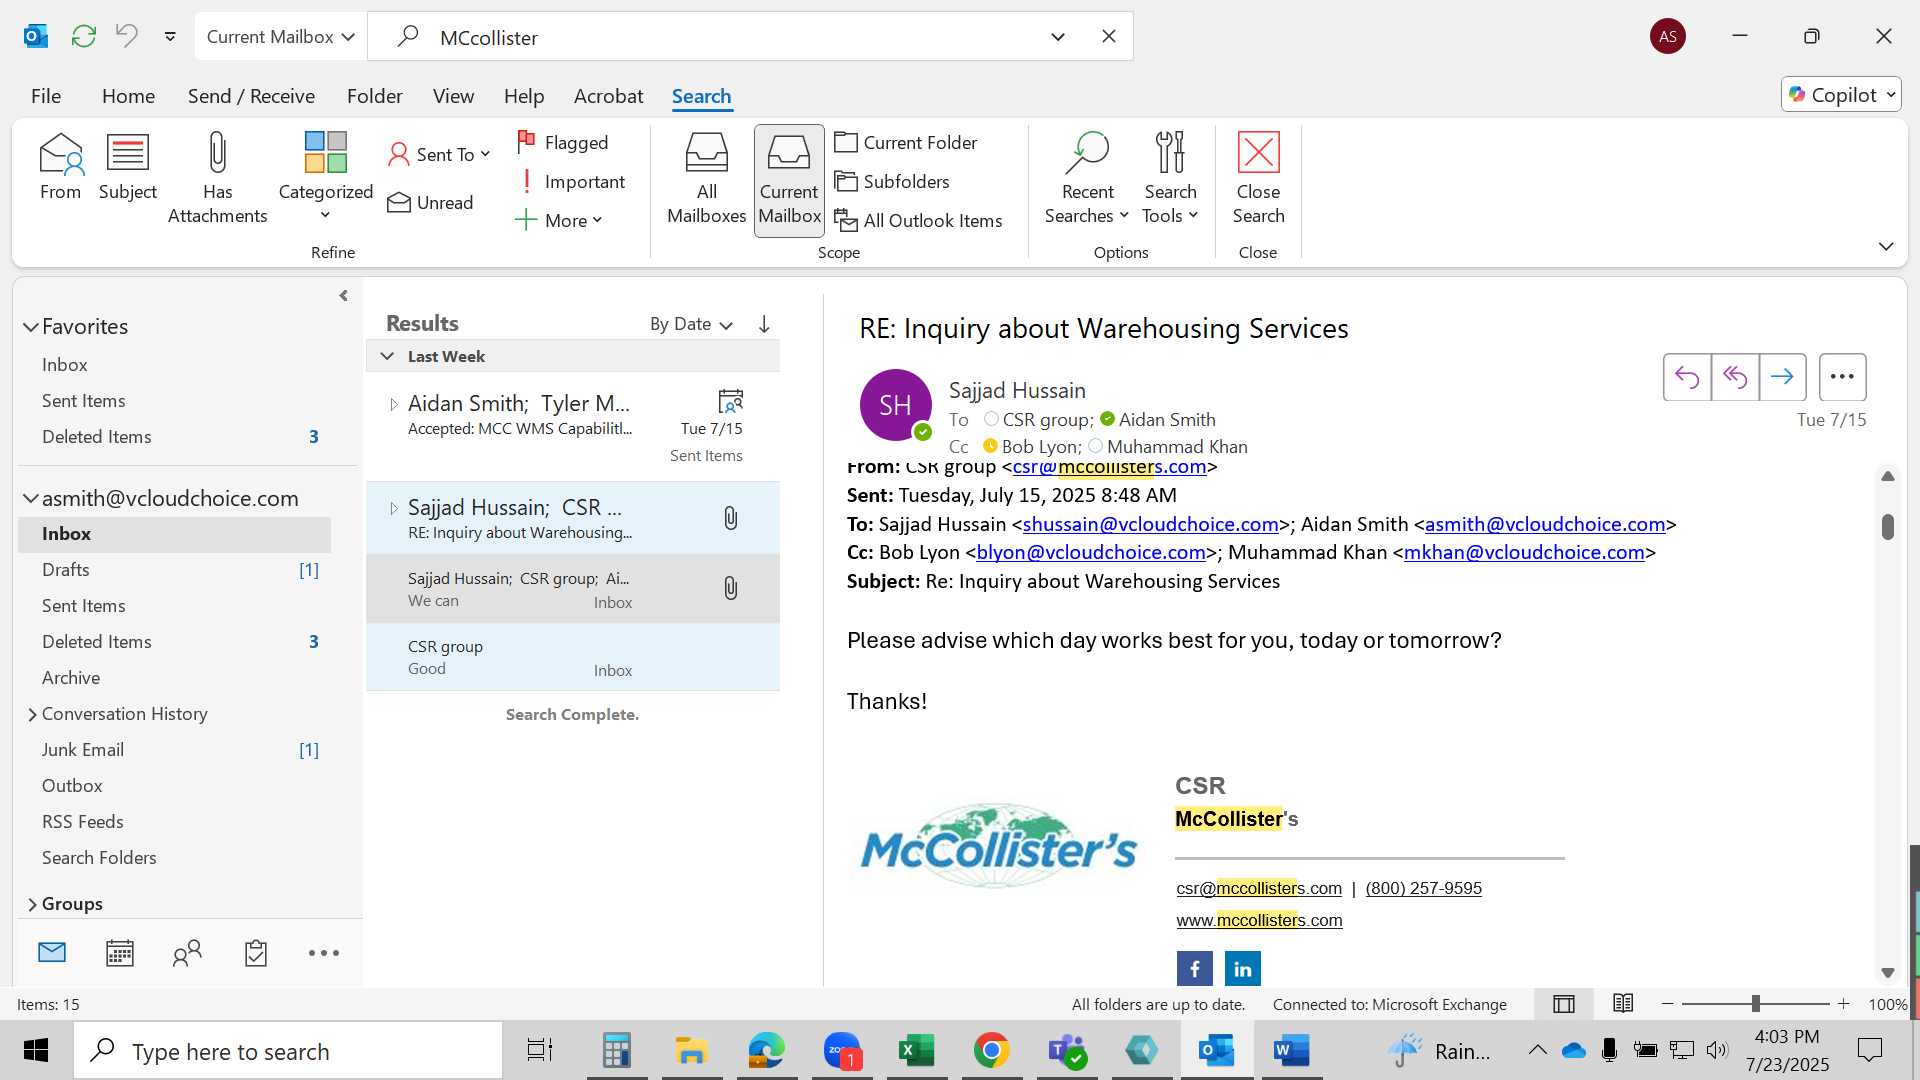
Task: Collapse the Last Week results group
Action: (387, 356)
